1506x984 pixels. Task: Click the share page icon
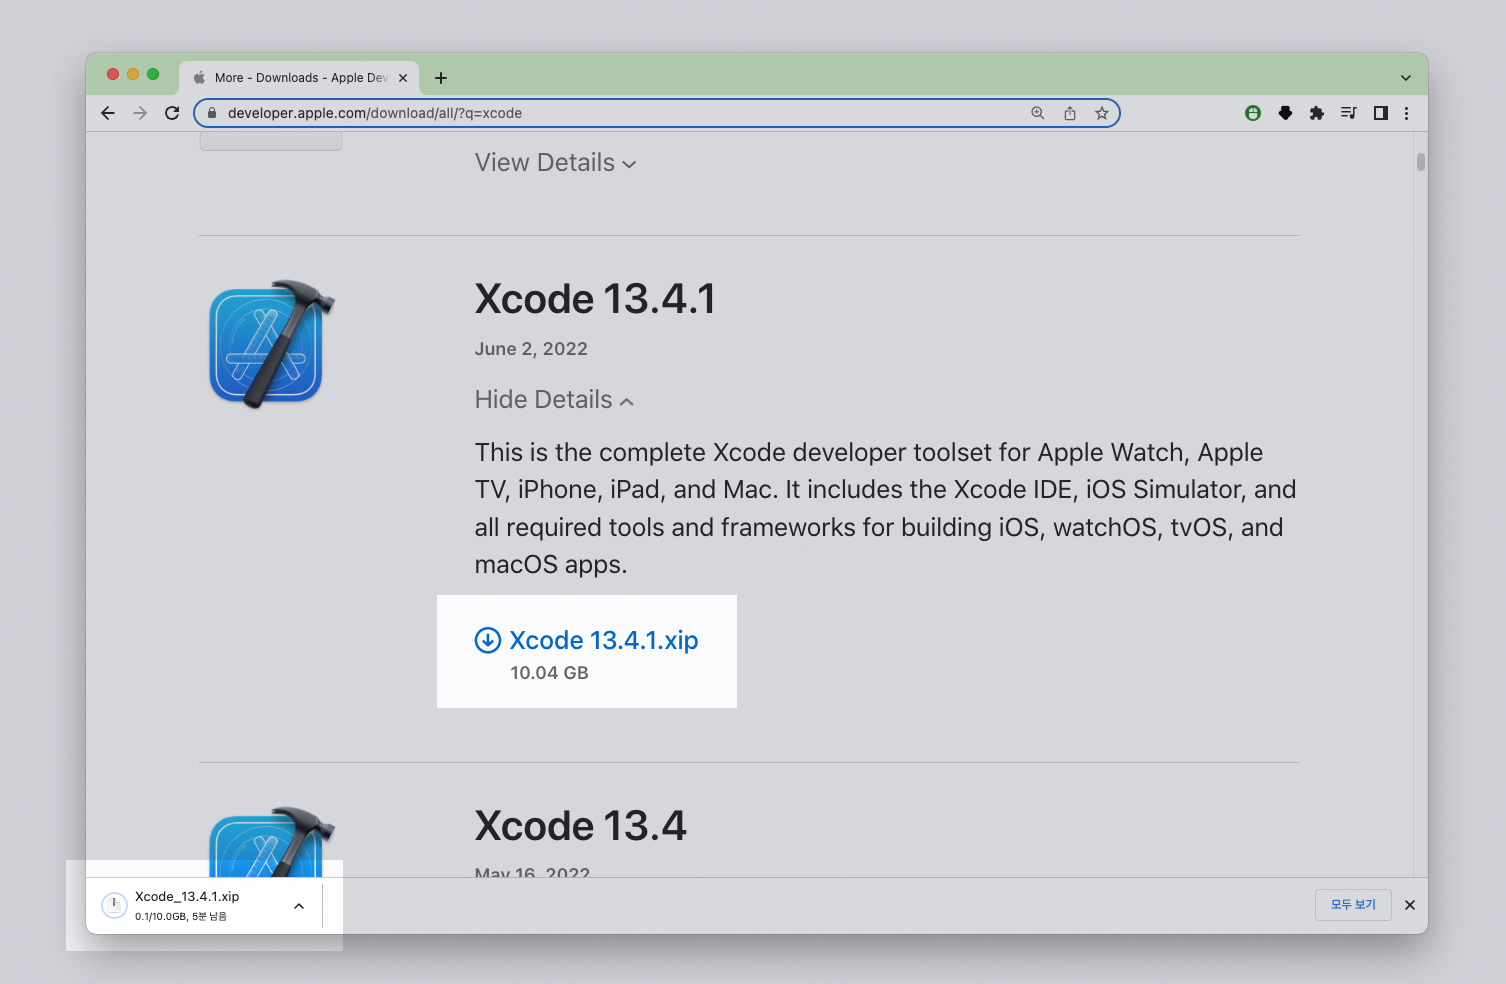[1070, 113]
